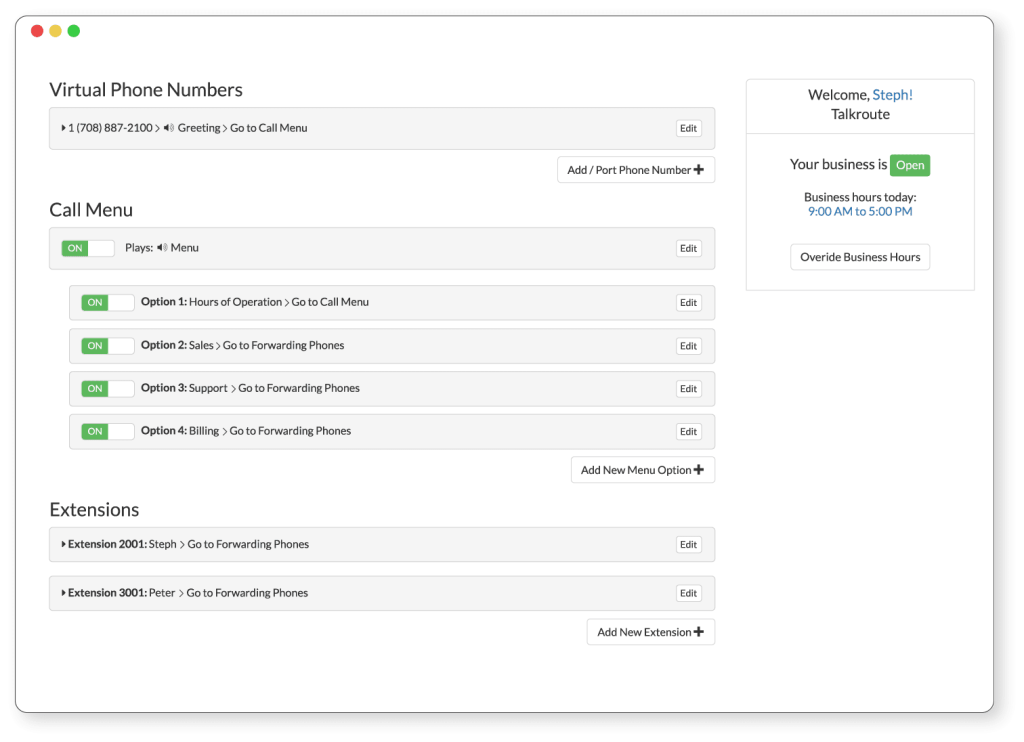This screenshot has height=742, width=1024.
Task: Toggle Option 4 Billing switch
Action: [x=108, y=431]
